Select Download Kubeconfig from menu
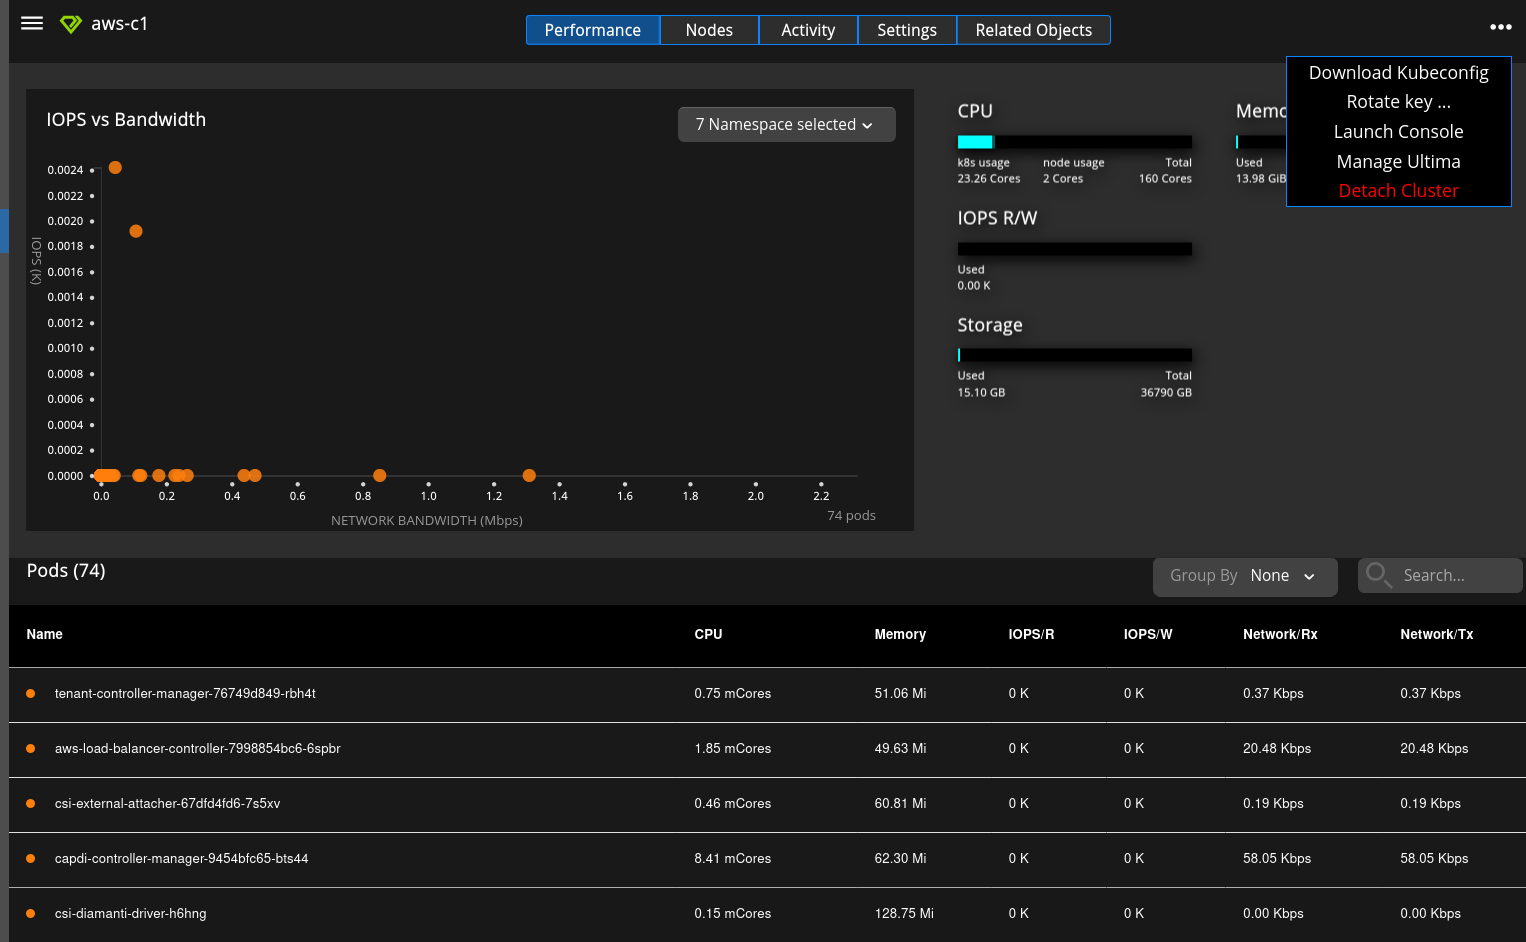 [1398, 72]
